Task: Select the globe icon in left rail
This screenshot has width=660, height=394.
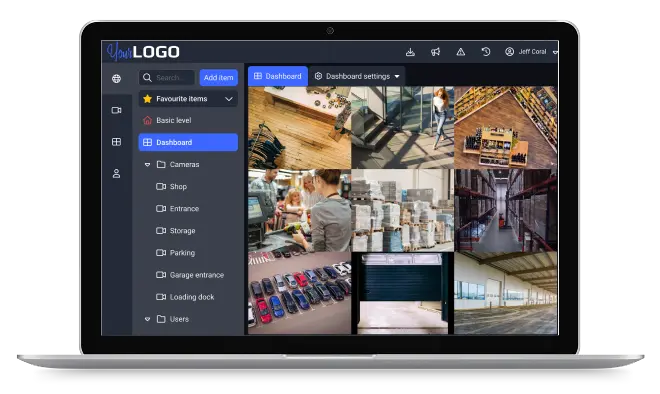Action: point(117,78)
